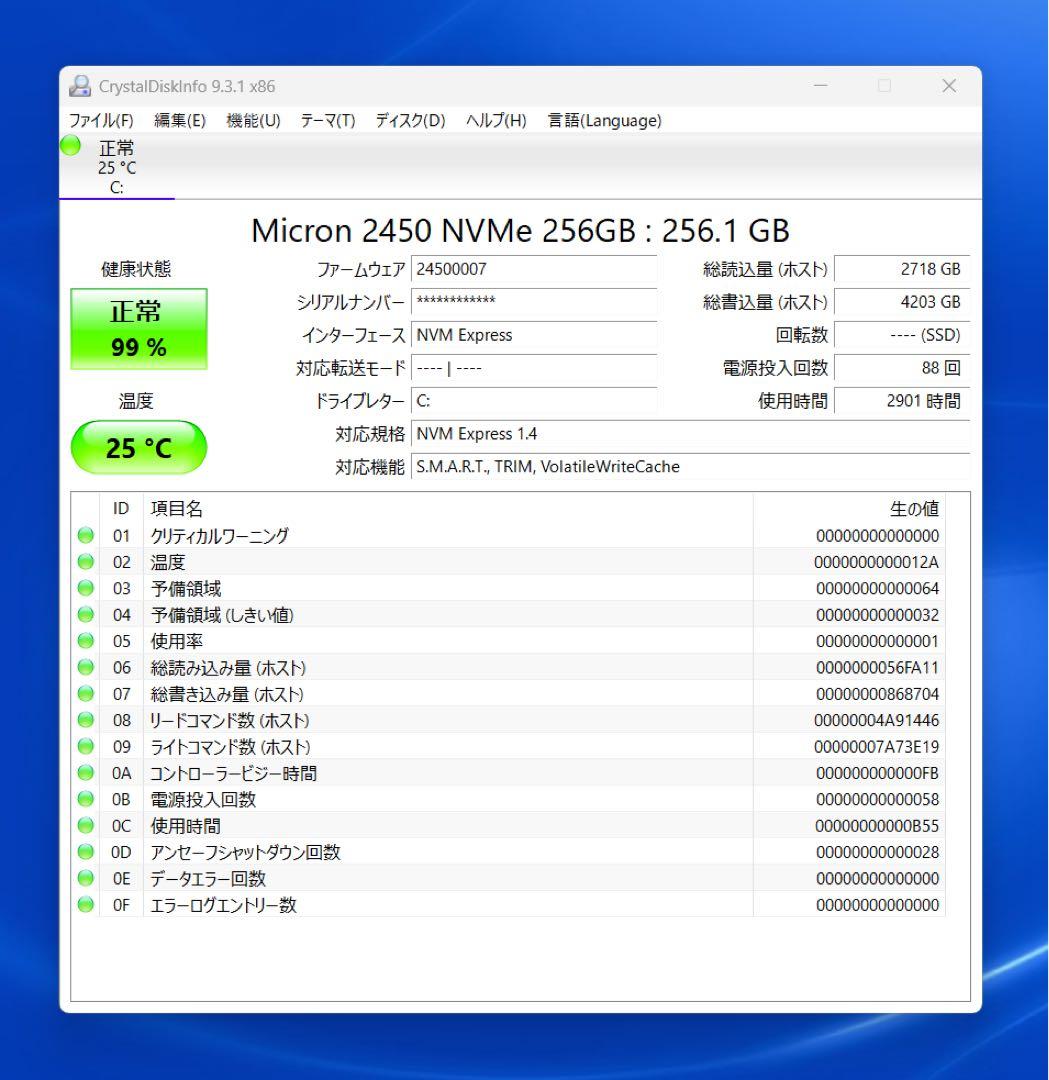Select the status indicator for the 温度 attribute row
Screen dimensions: 1049x1080
[x=86, y=562]
